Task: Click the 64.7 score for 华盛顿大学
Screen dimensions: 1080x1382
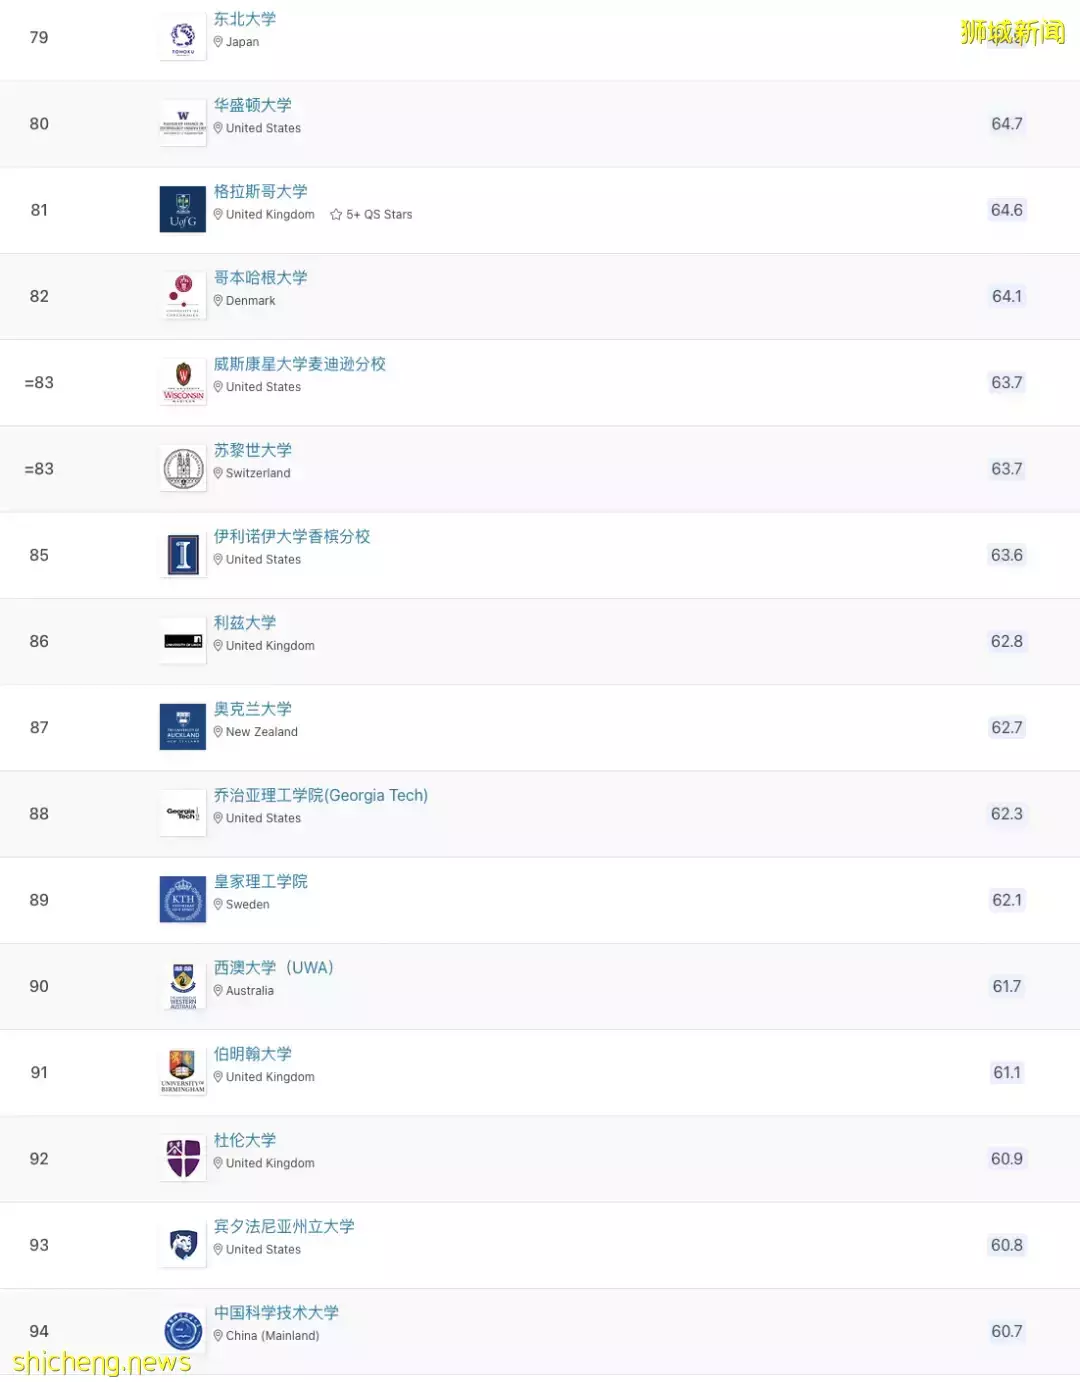Action: click(x=1006, y=124)
